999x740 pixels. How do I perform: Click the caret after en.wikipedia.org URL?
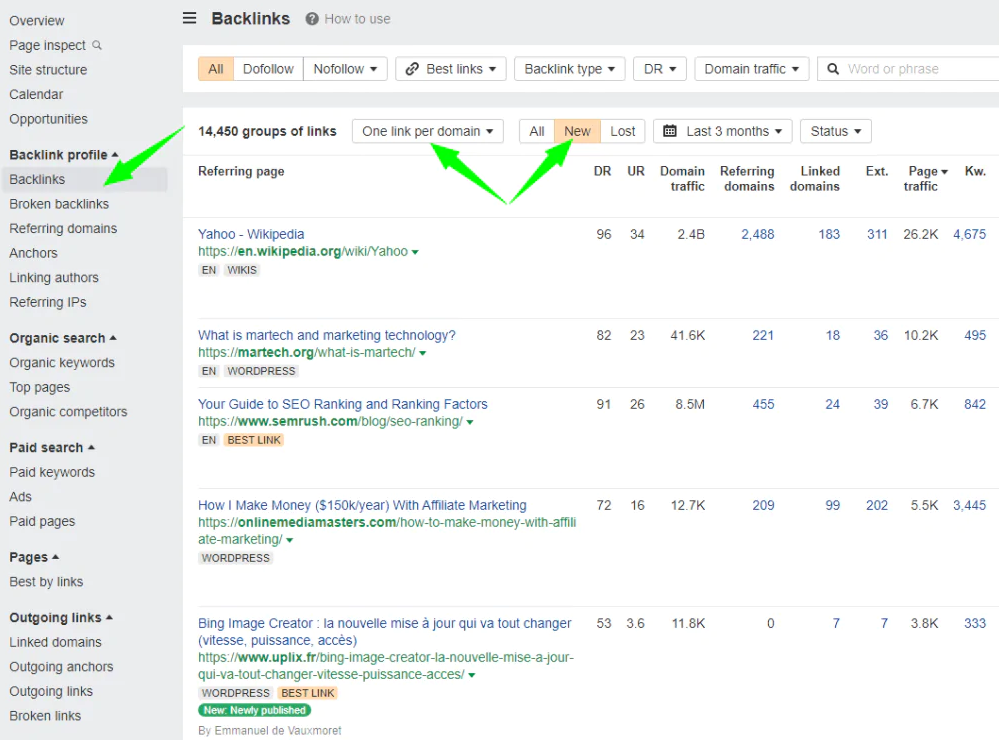point(415,252)
